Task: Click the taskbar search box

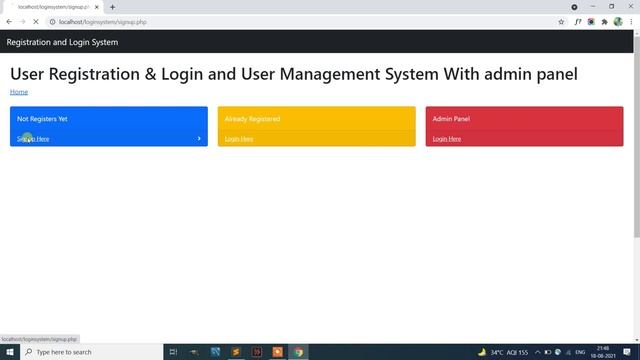Action: [91, 352]
